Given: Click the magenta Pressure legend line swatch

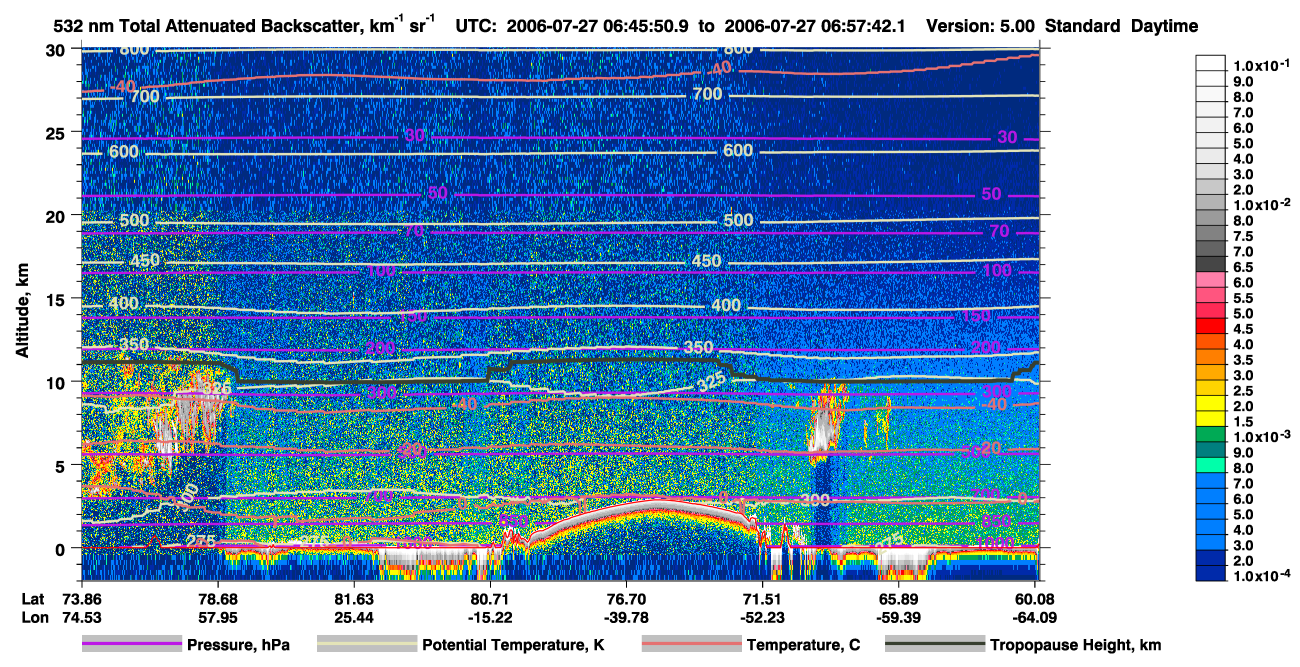Looking at the screenshot, I should [x=132, y=645].
